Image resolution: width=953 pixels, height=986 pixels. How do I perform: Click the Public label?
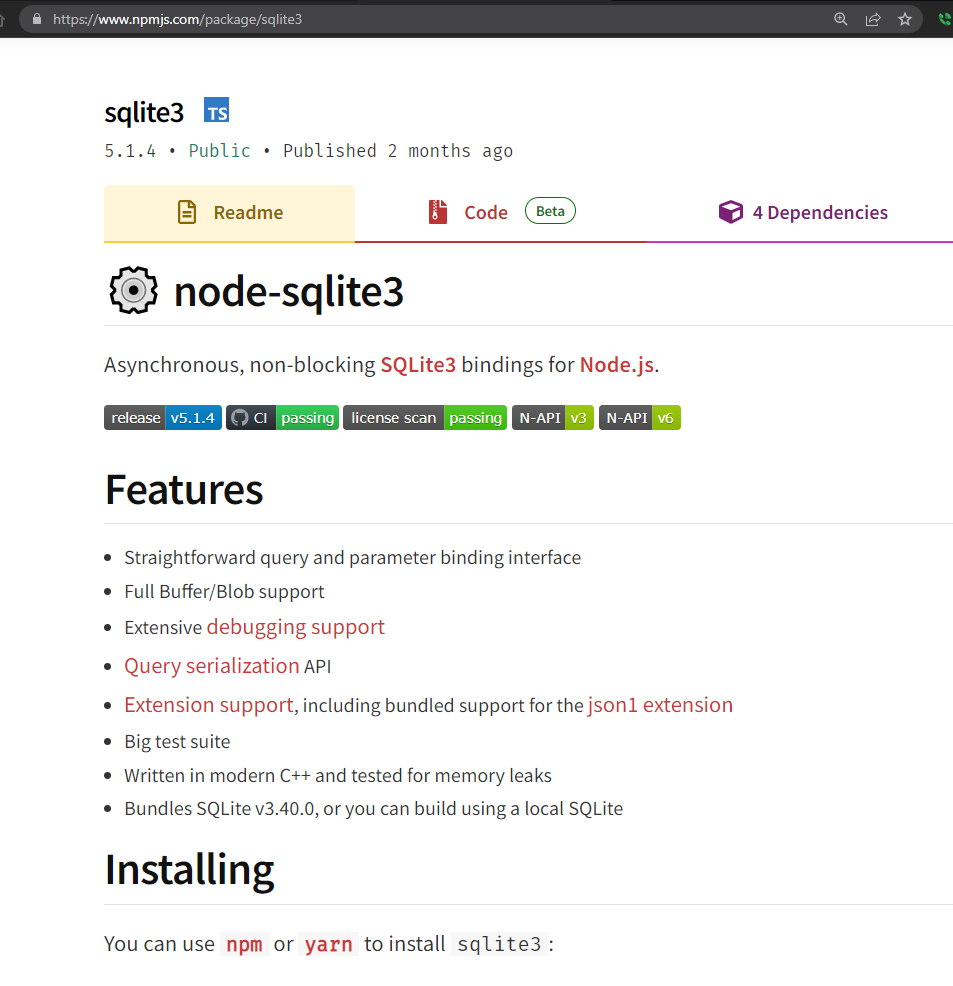pos(219,151)
